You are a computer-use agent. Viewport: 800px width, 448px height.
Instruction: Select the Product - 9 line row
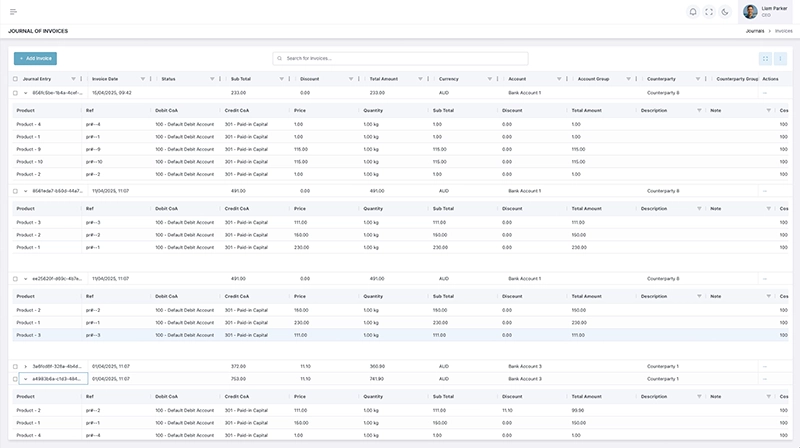[401, 150]
